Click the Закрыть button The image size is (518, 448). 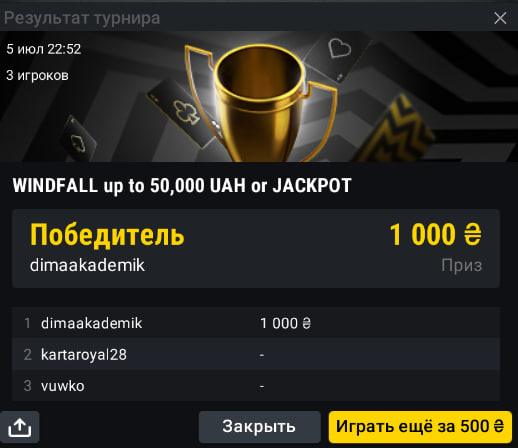[259, 427]
